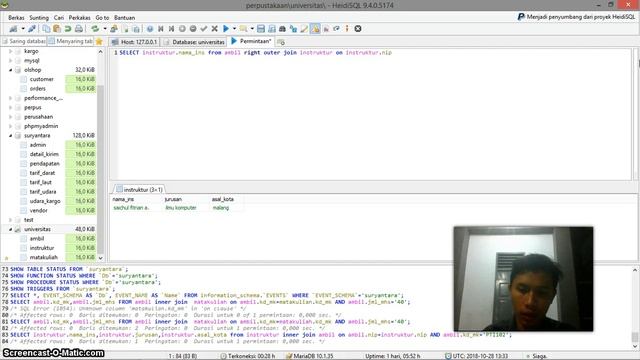Click the green Undo arrow icon
Screen dimensions: 640x360
pyautogui.click(x=68, y=29)
